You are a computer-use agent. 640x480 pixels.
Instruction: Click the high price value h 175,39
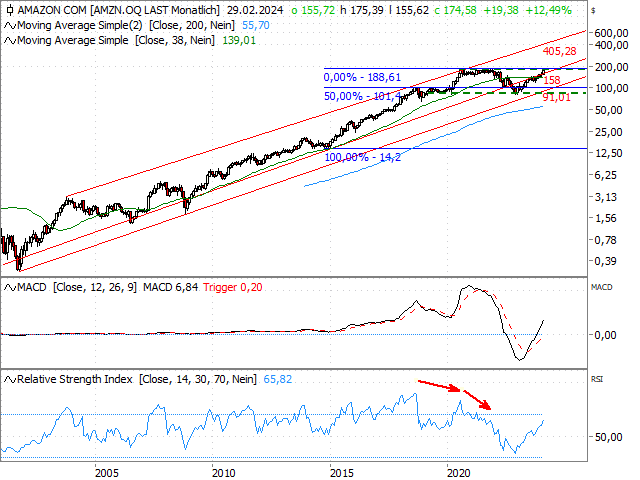coord(362,10)
